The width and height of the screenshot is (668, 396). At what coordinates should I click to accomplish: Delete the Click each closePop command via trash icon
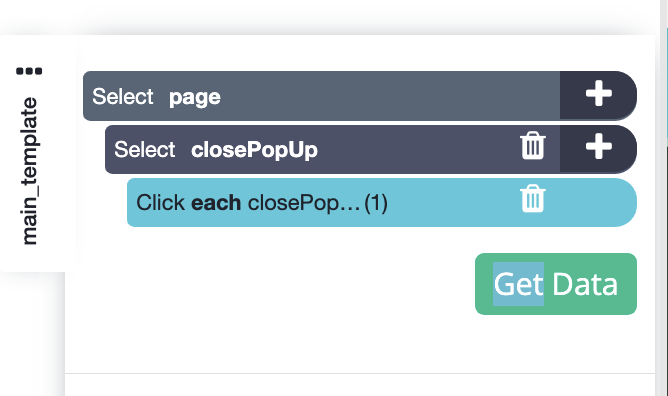533,198
